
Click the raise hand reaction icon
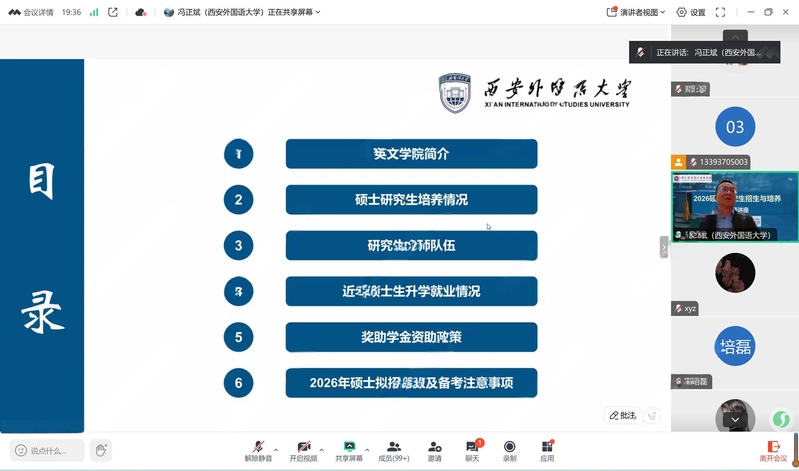(100, 450)
